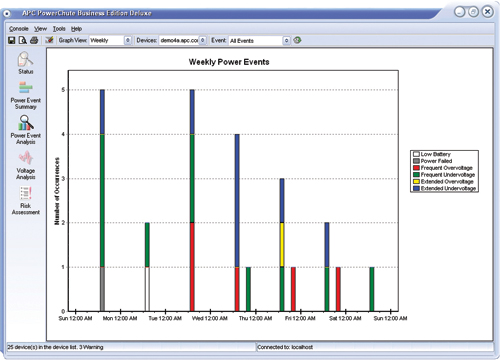Click the red Frequent Overvoltage legend swatch
This screenshot has height=360, width=500.
tap(416, 168)
